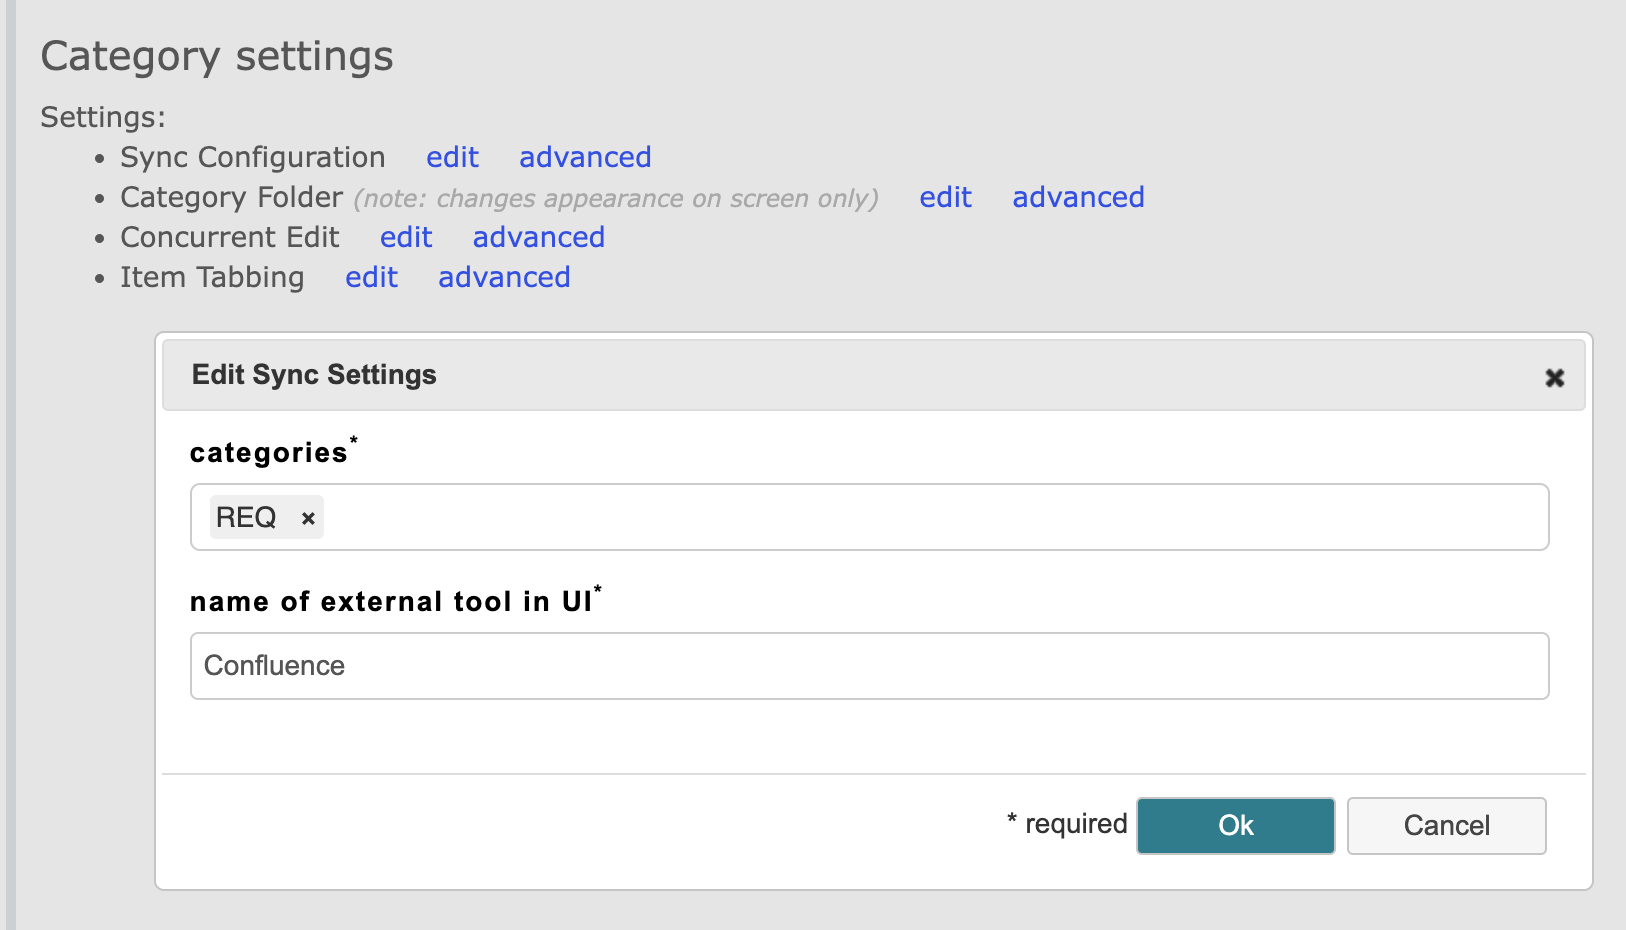Screen dimensions: 1626x930
Task: Click the Sync Configuration list item
Action: [252, 157]
